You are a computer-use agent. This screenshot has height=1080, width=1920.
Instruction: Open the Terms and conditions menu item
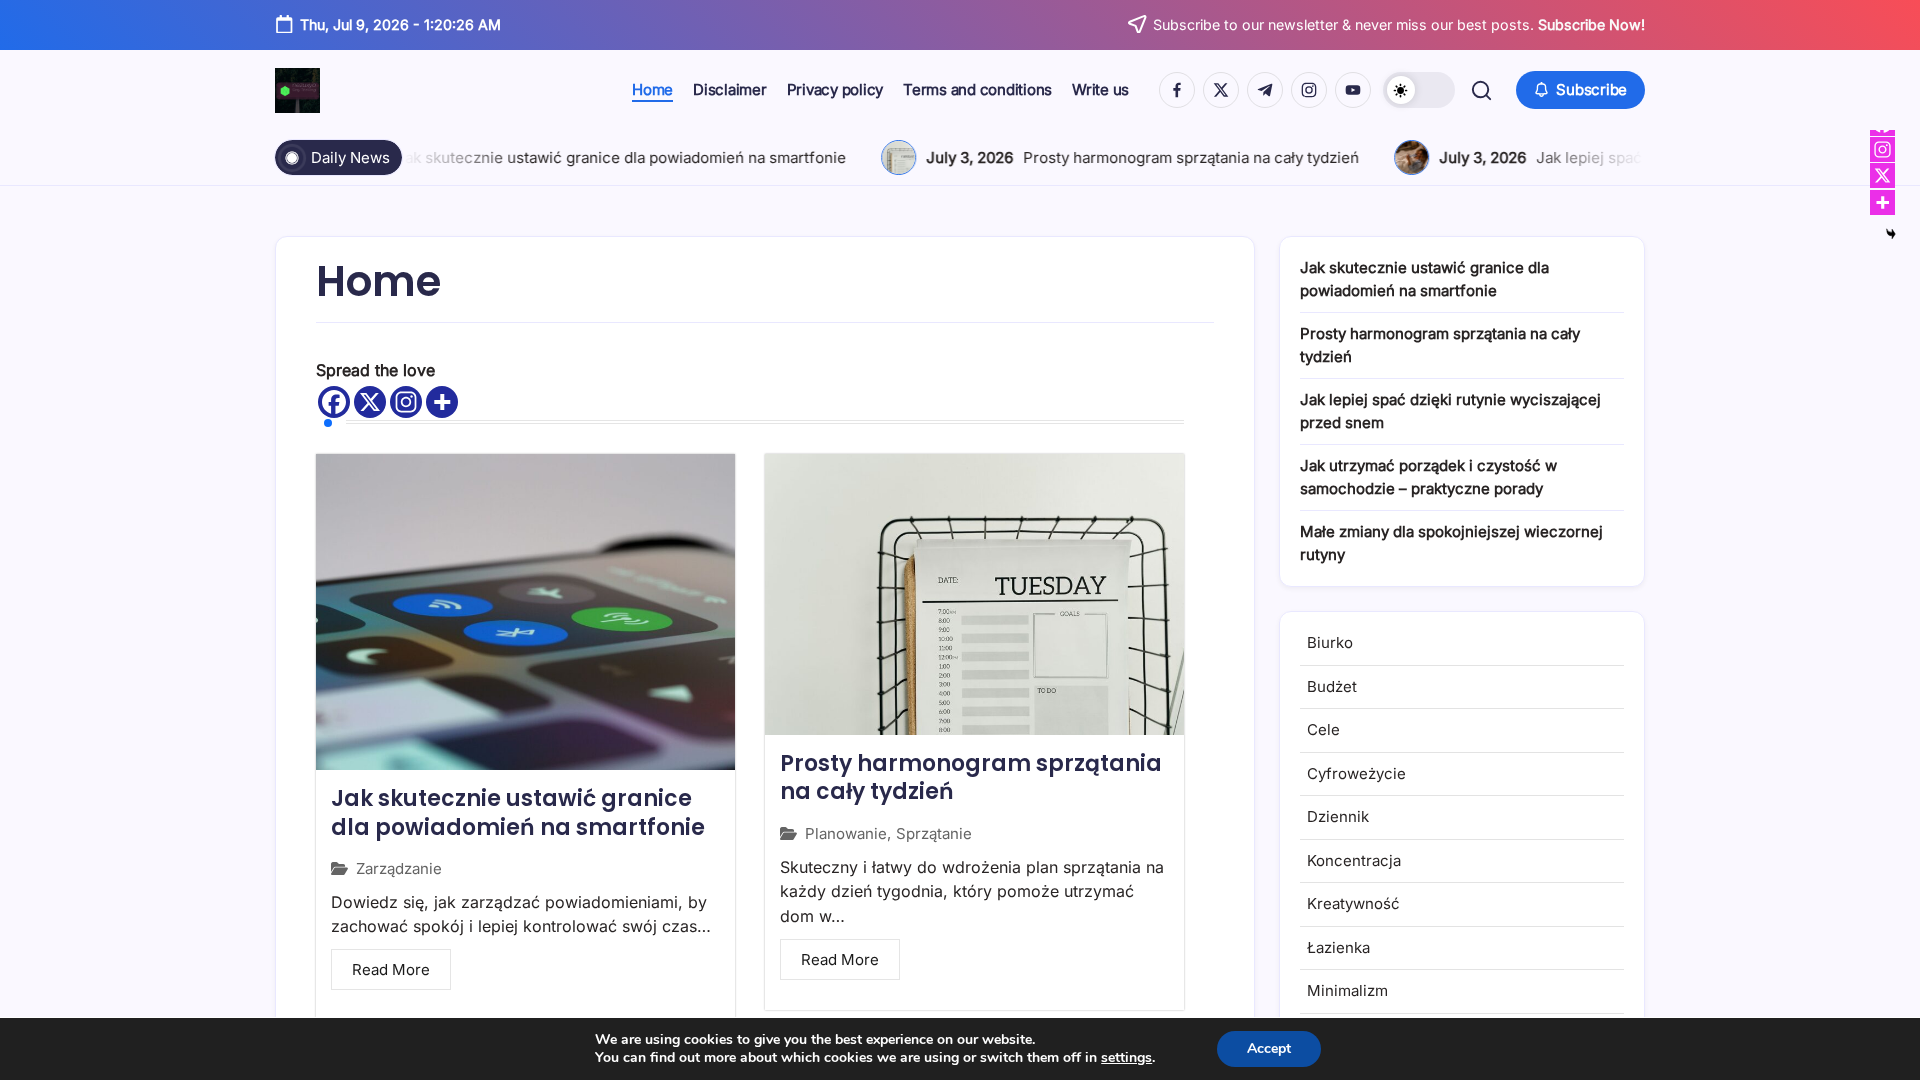pos(977,90)
